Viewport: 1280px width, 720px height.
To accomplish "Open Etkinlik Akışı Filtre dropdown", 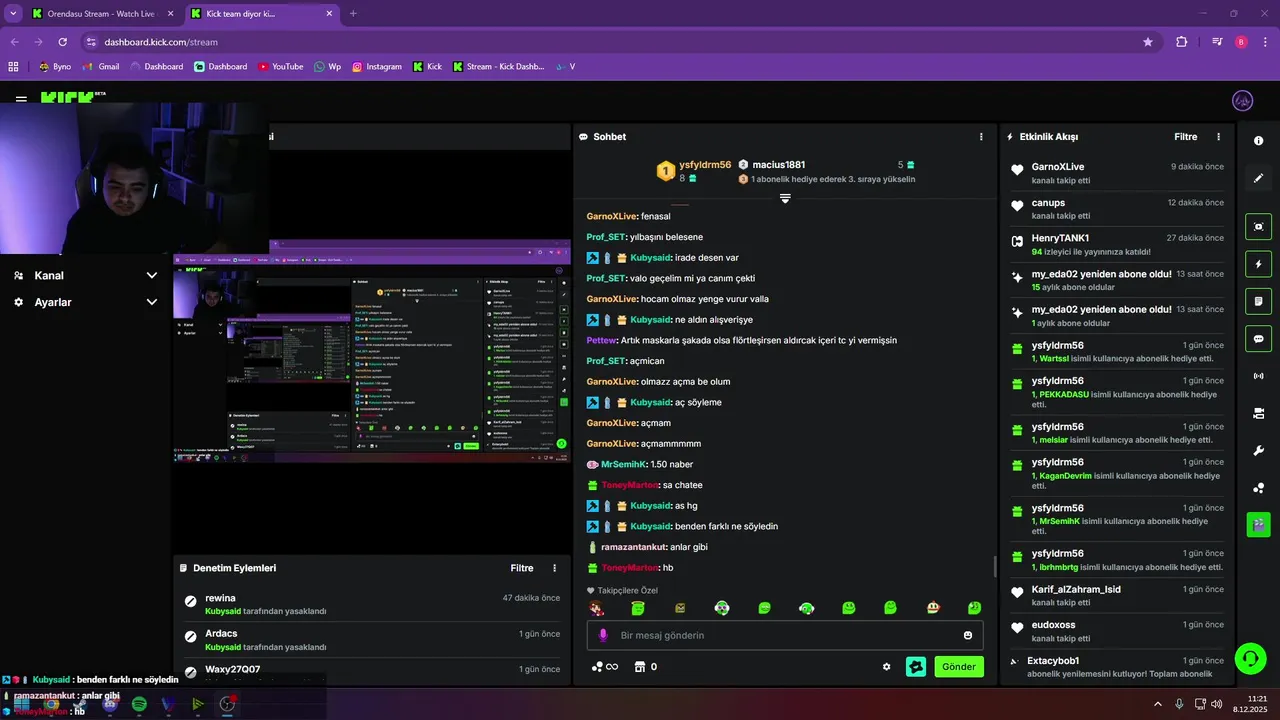I will point(1186,137).
